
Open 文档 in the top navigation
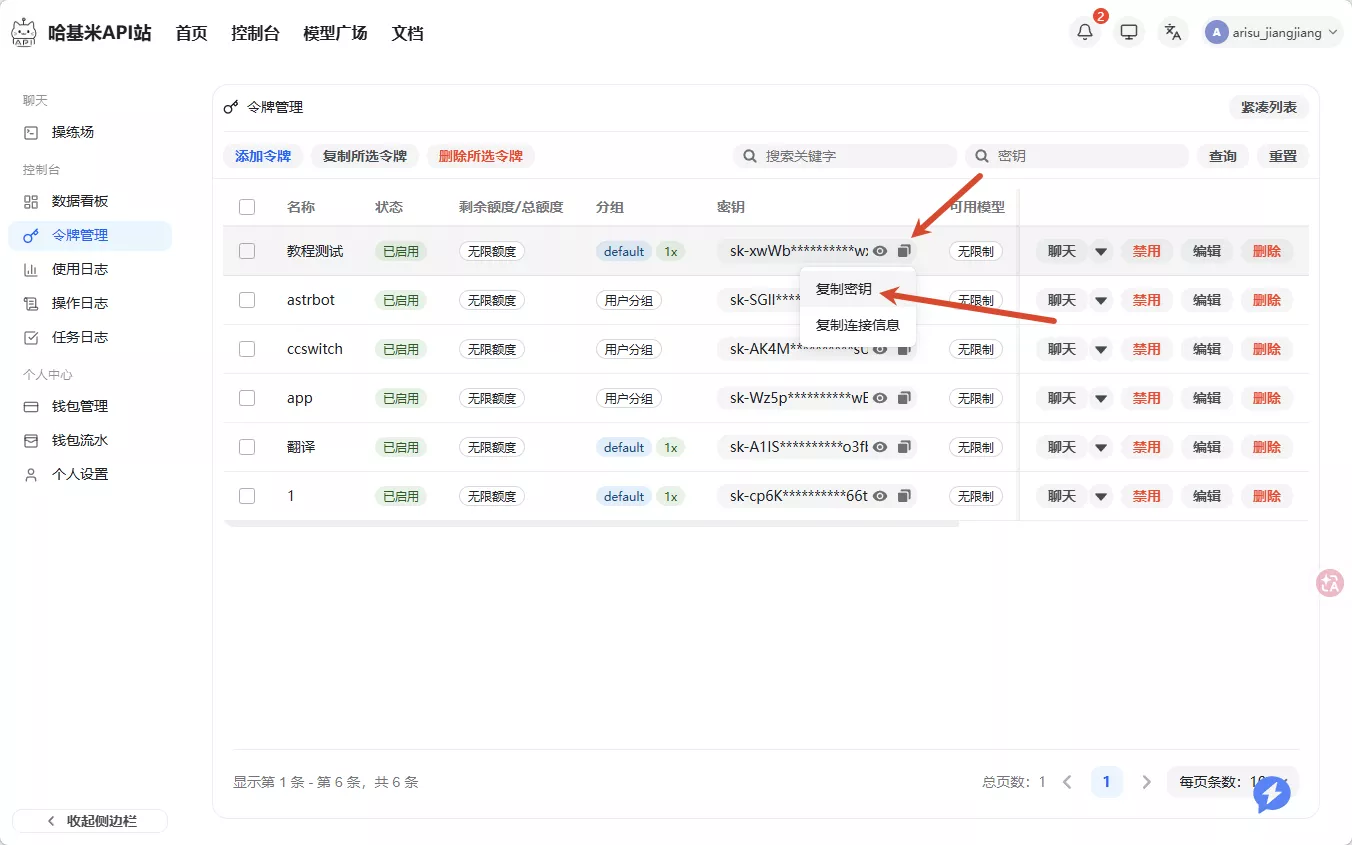[407, 33]
